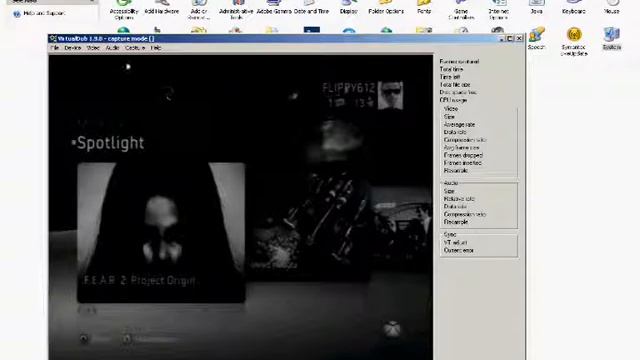Open the Java control panel icon
The width and height of the screenshot is (640, 360).
pyautogui.click(x=536, y=7)
